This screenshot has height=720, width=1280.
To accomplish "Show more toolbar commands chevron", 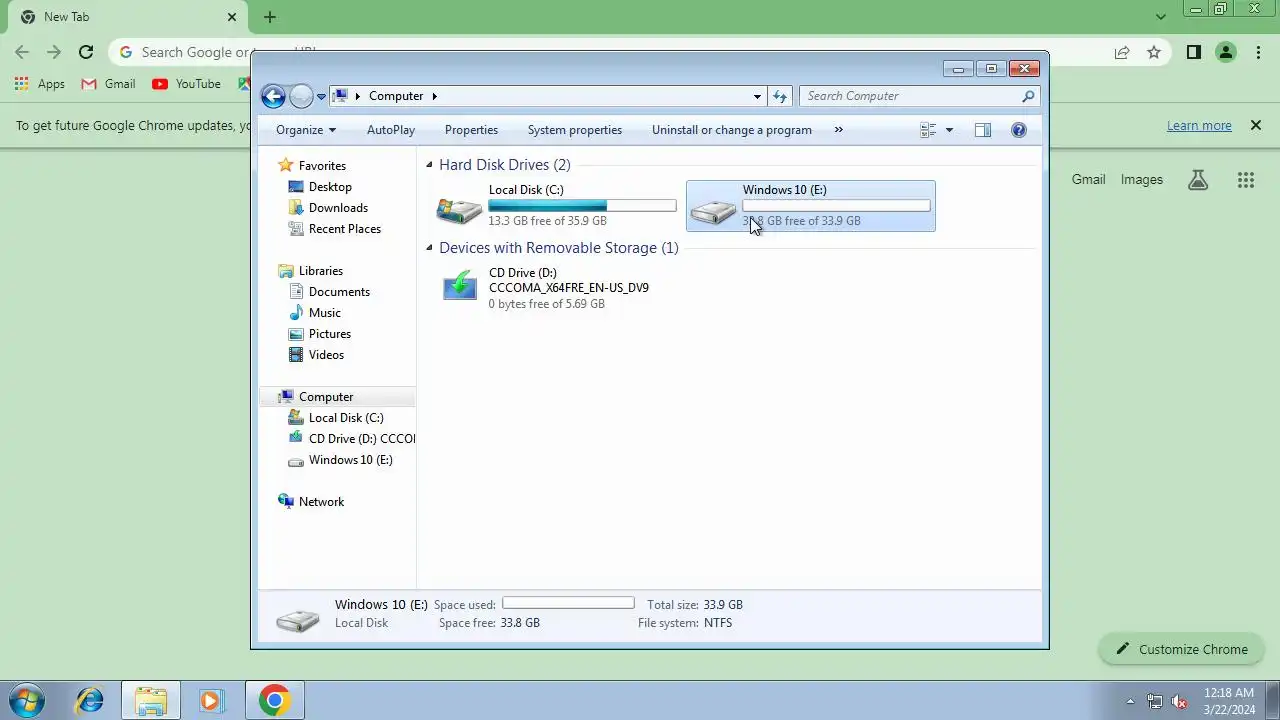I will tap(838, 130).
